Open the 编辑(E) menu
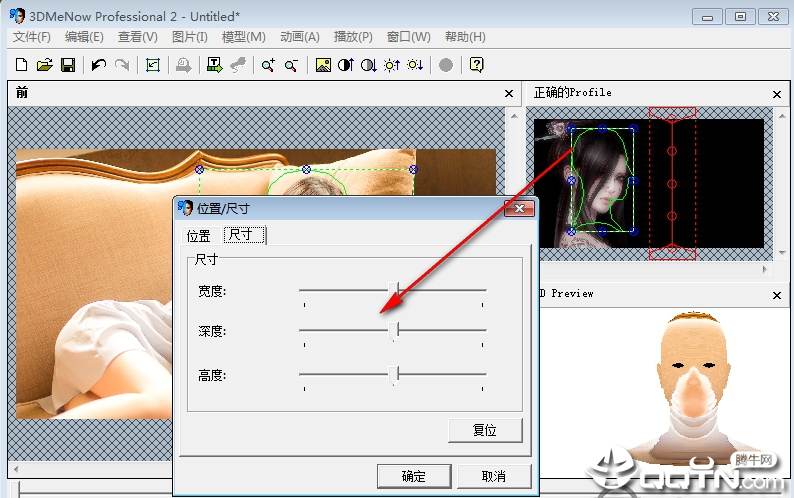 pos(84,37)
